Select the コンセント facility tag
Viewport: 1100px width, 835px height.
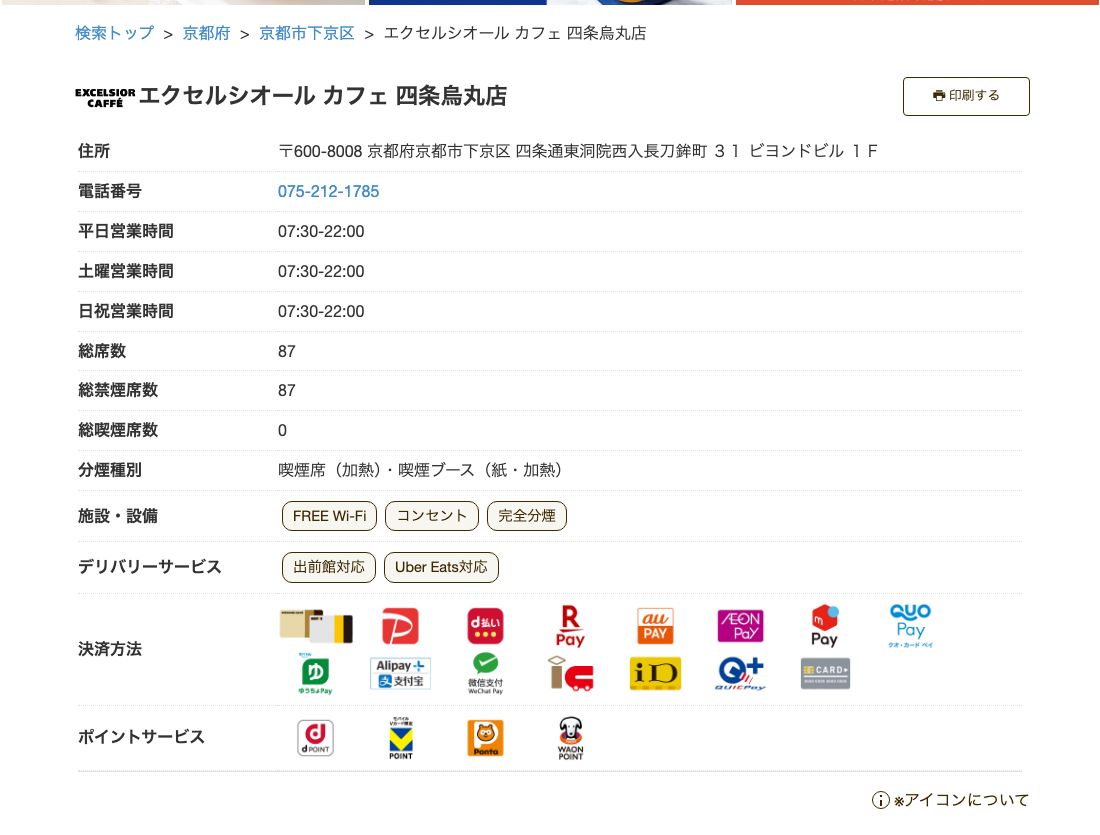[x=431, y=516]
